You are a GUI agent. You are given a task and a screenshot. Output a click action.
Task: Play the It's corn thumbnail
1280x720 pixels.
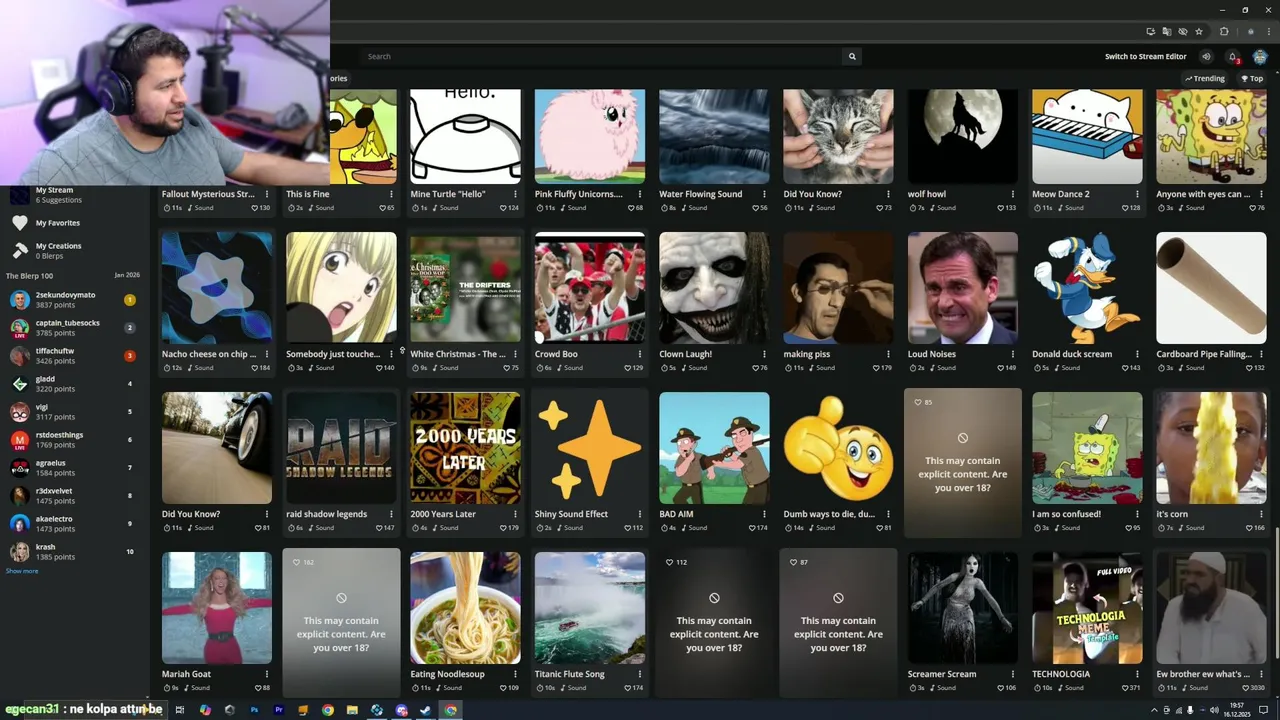(x=1211, y=448)
